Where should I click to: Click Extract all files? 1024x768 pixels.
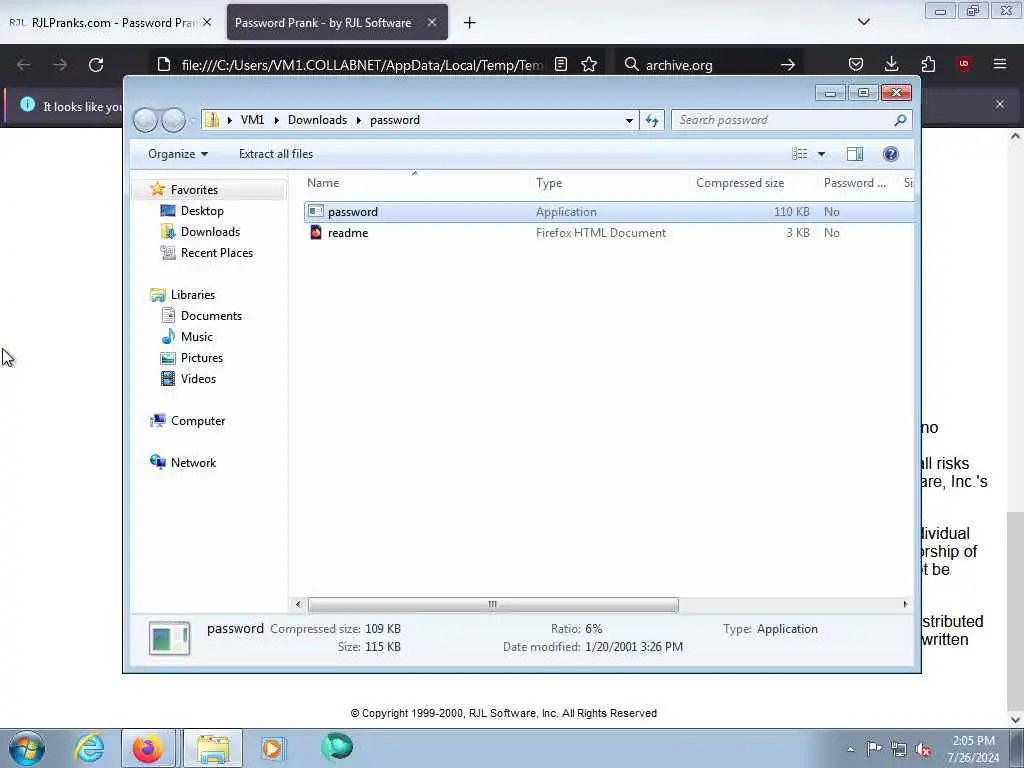coord(276,154)
